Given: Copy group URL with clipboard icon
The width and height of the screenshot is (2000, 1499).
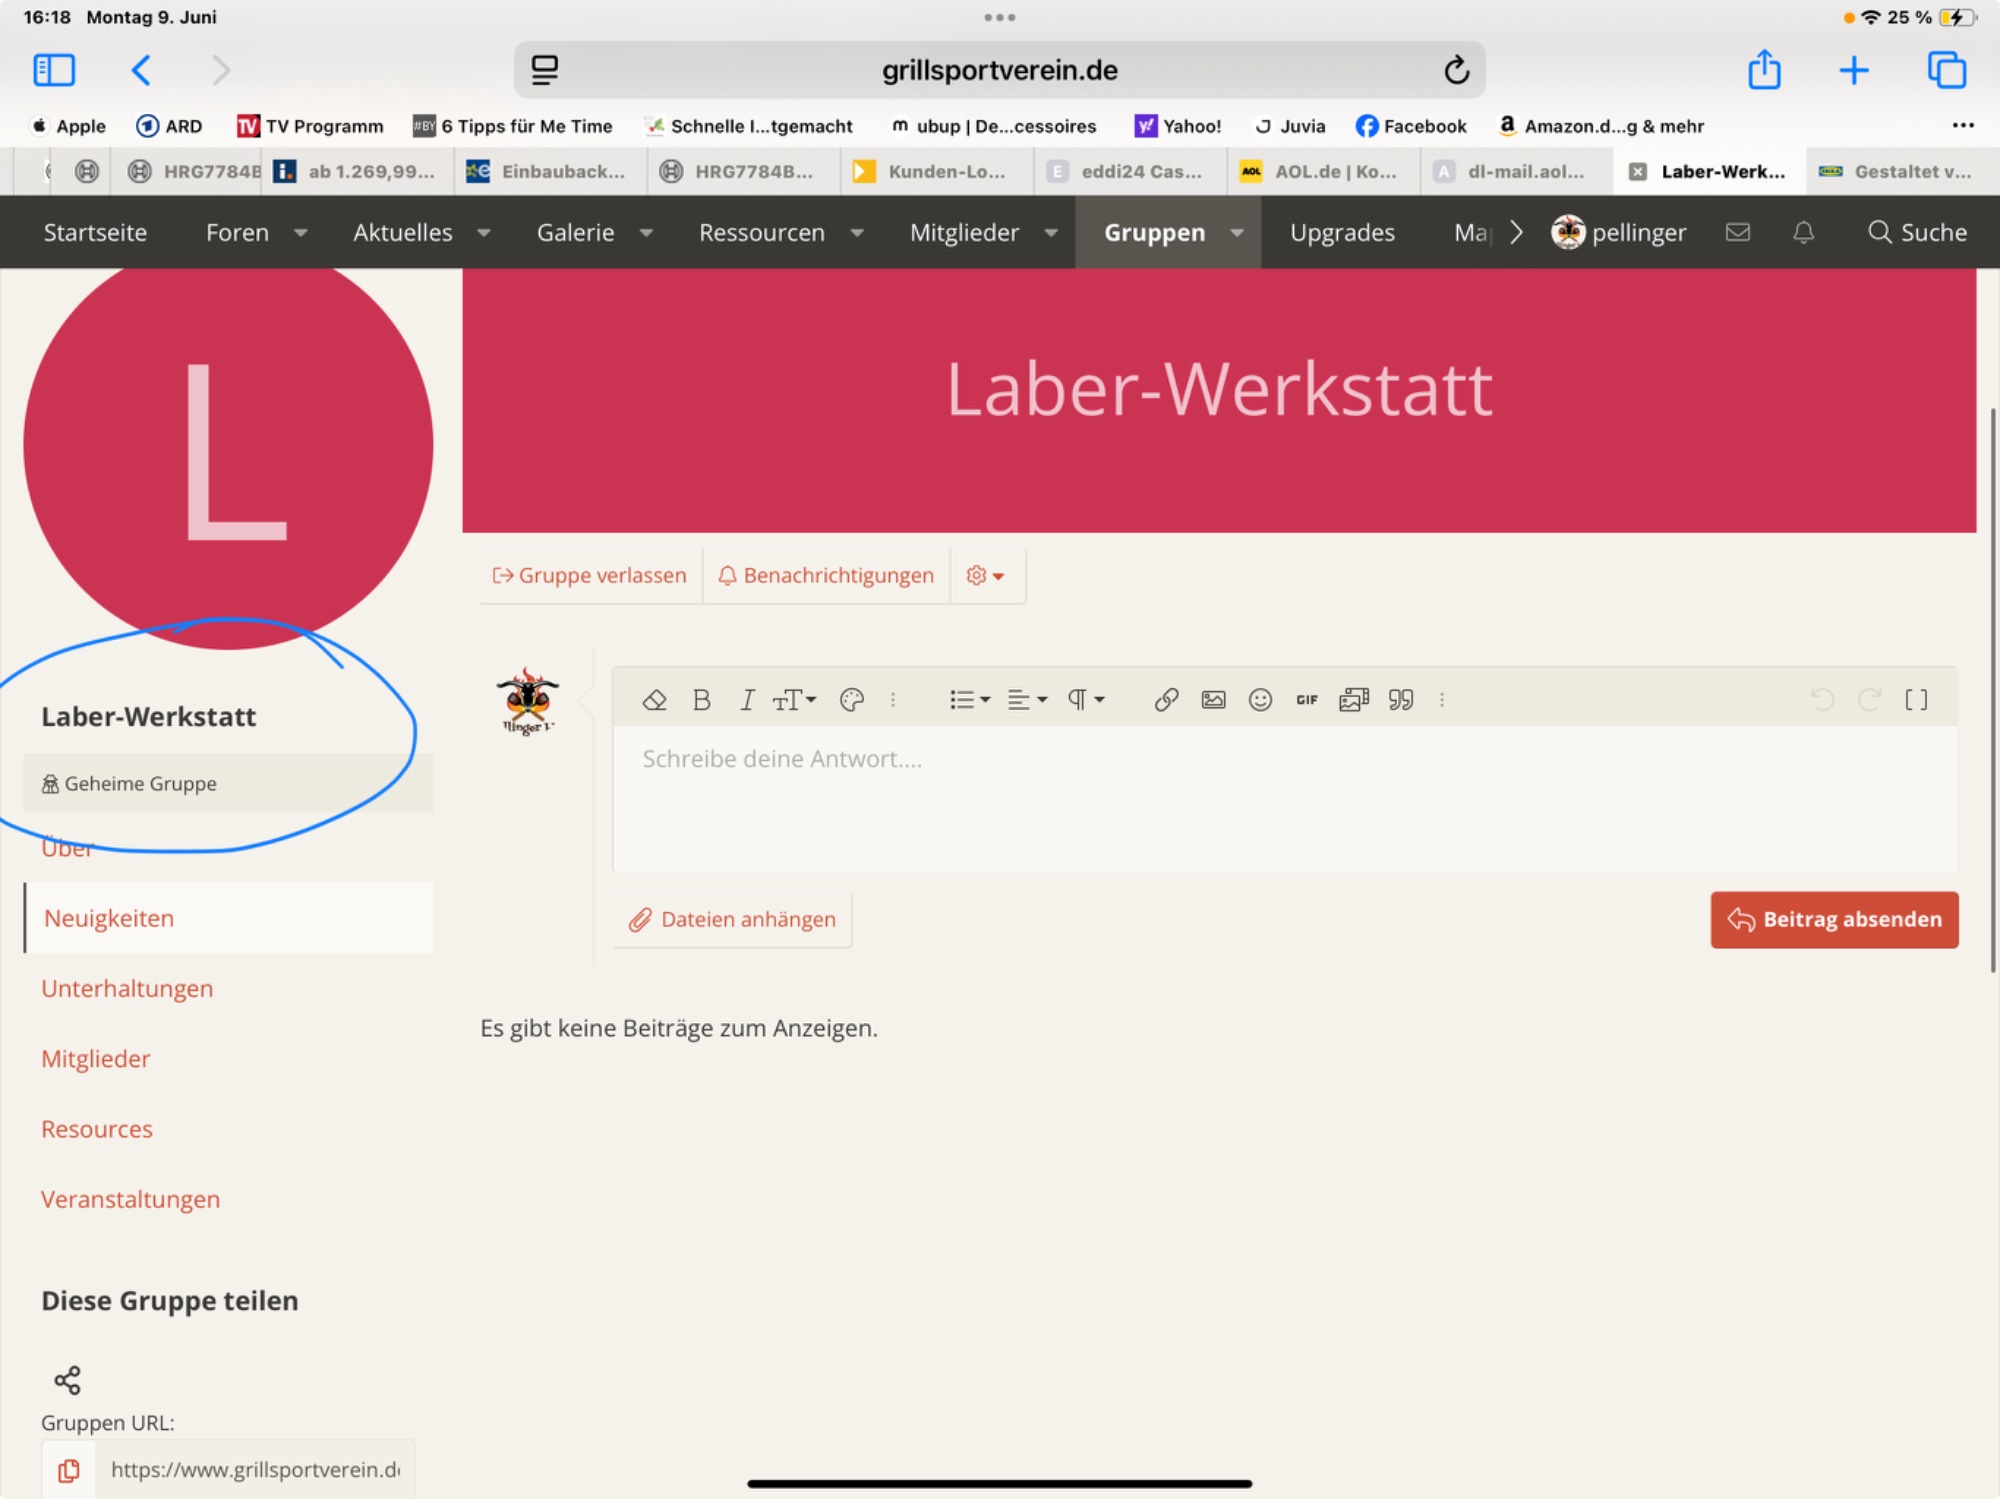Looking at the screenshot, I should pos(68,1470).
